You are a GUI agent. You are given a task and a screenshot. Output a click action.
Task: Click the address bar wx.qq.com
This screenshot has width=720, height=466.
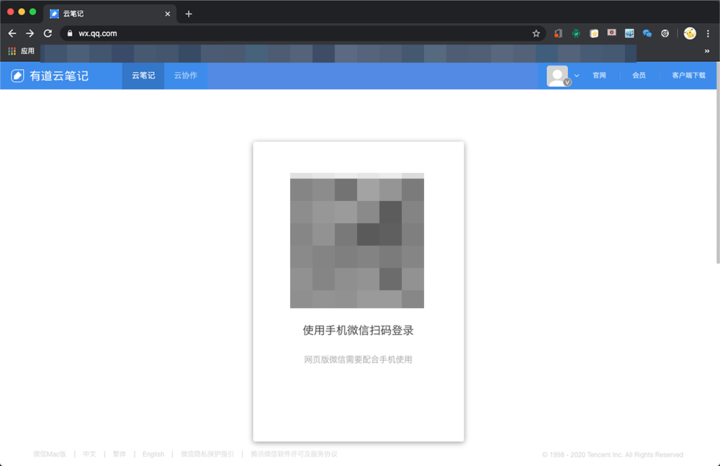[x=301, y=34]
